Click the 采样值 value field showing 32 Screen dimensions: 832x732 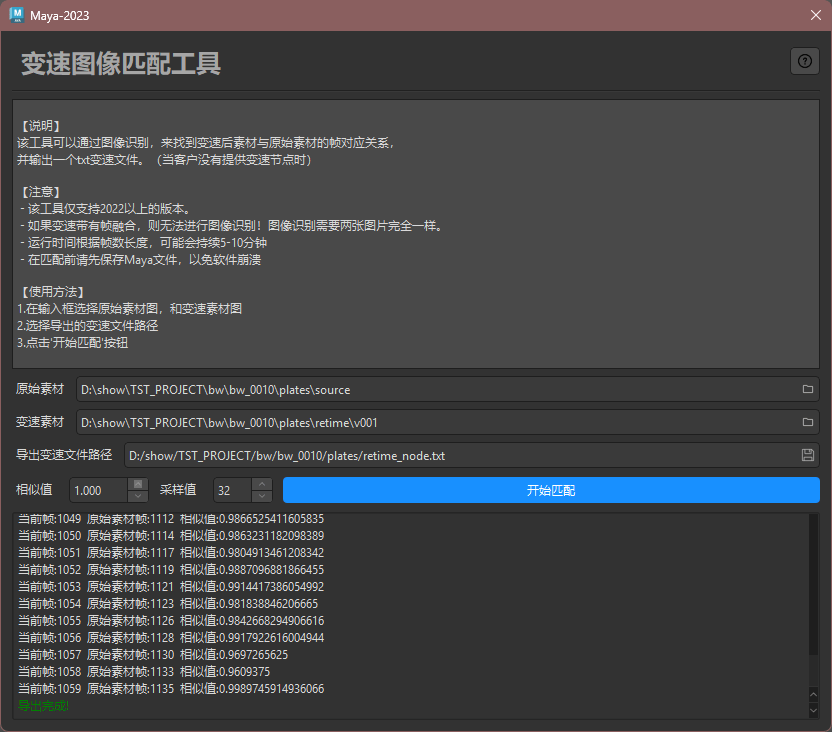[231, 490]
